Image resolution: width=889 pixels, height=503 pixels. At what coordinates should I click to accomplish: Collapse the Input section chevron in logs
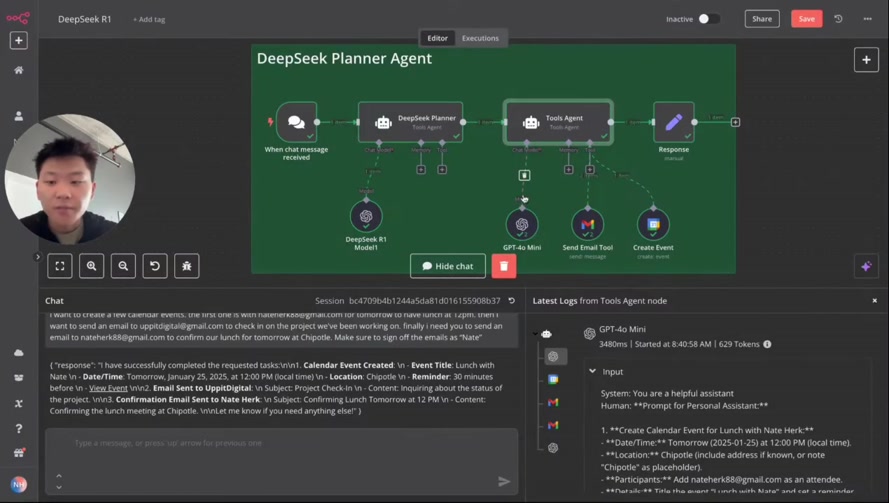point(592,371)
